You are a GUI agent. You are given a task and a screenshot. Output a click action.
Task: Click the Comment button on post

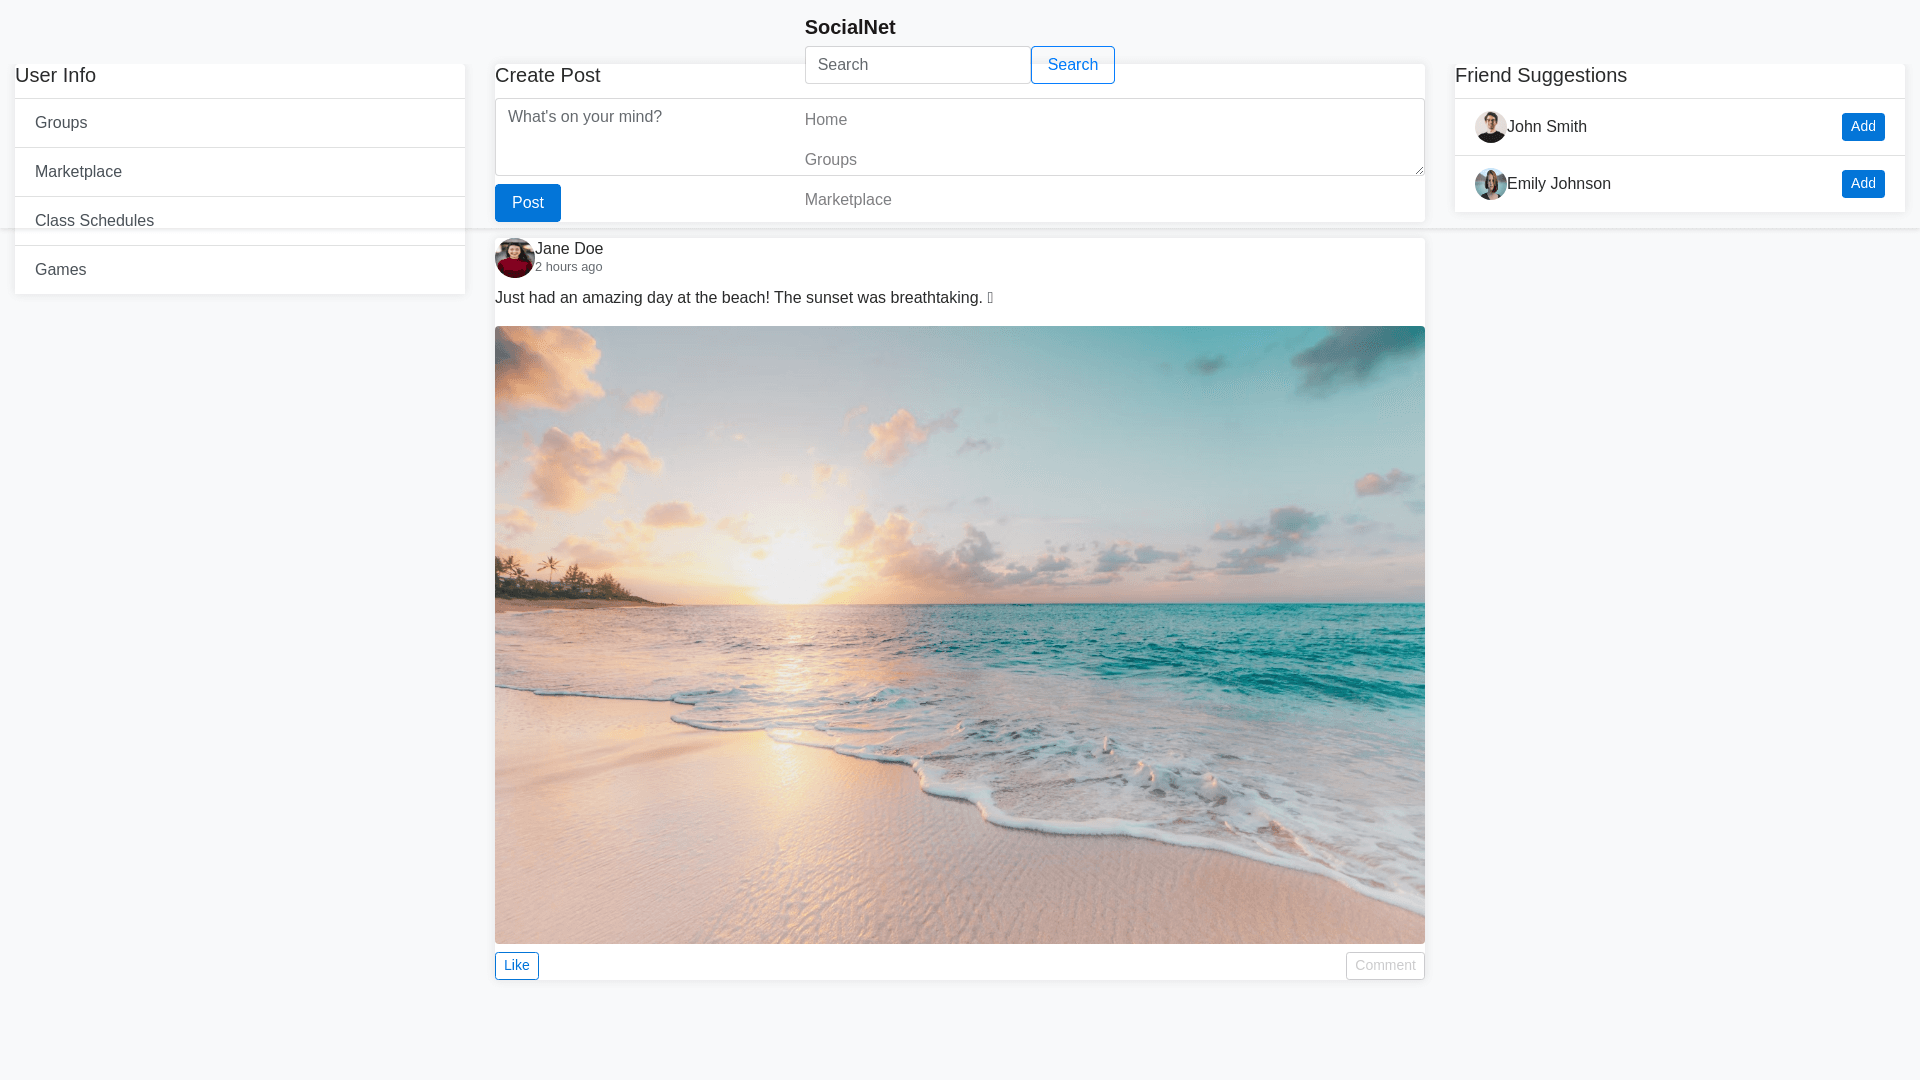(x=1384, y=966)
